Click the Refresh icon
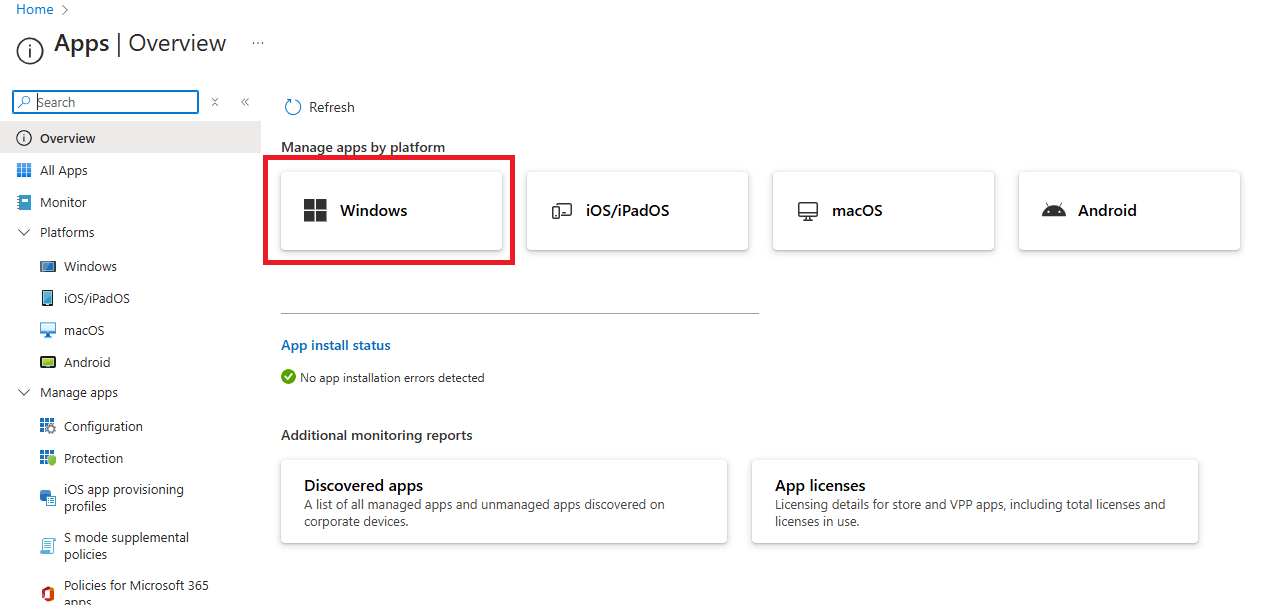This screenshot has width=1265, height=605. 293,107
